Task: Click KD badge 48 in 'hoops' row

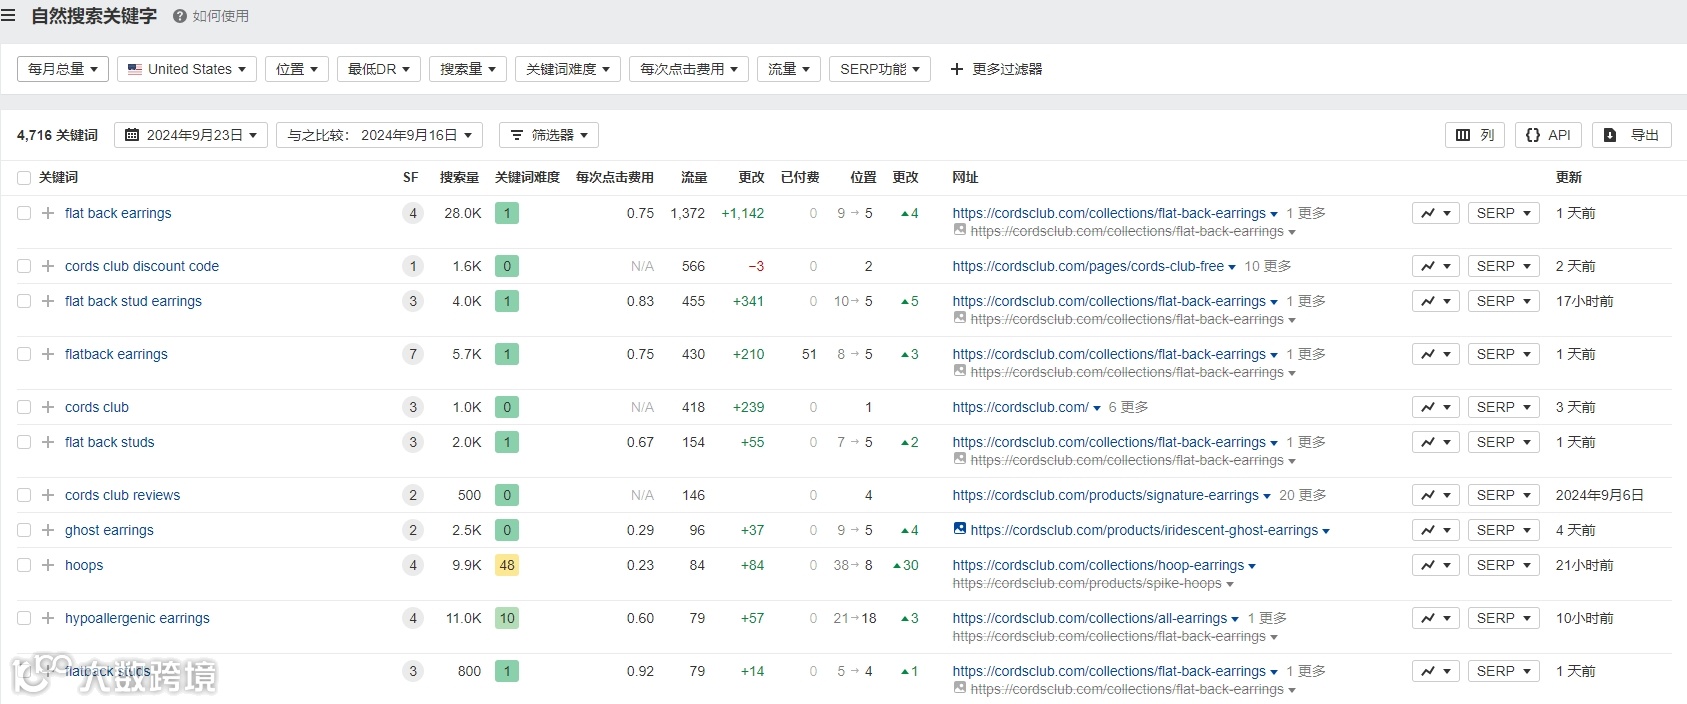Action: 507,565
